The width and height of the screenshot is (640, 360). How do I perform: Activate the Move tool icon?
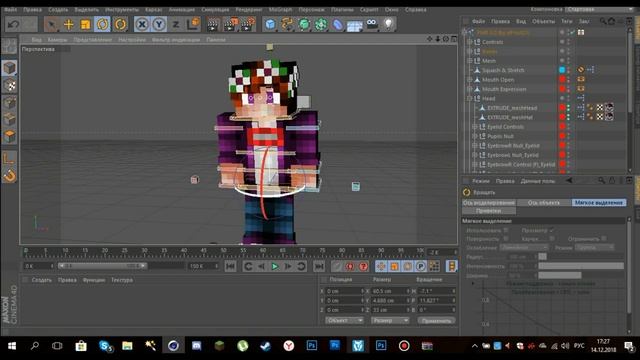[69, 24]
